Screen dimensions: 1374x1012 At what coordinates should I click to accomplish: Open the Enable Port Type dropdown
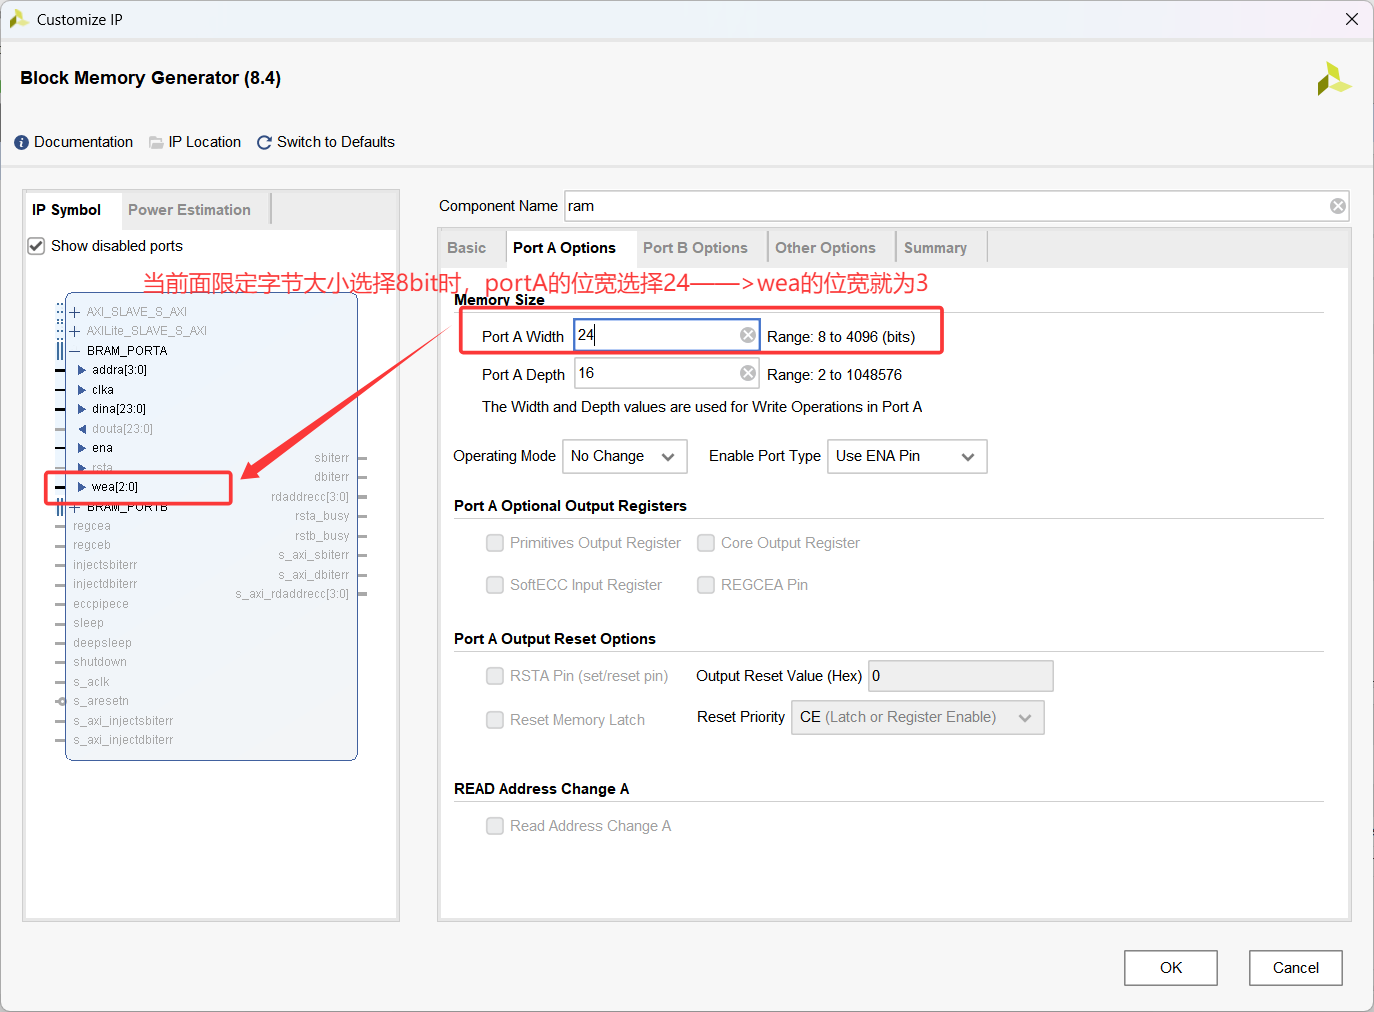907,457
